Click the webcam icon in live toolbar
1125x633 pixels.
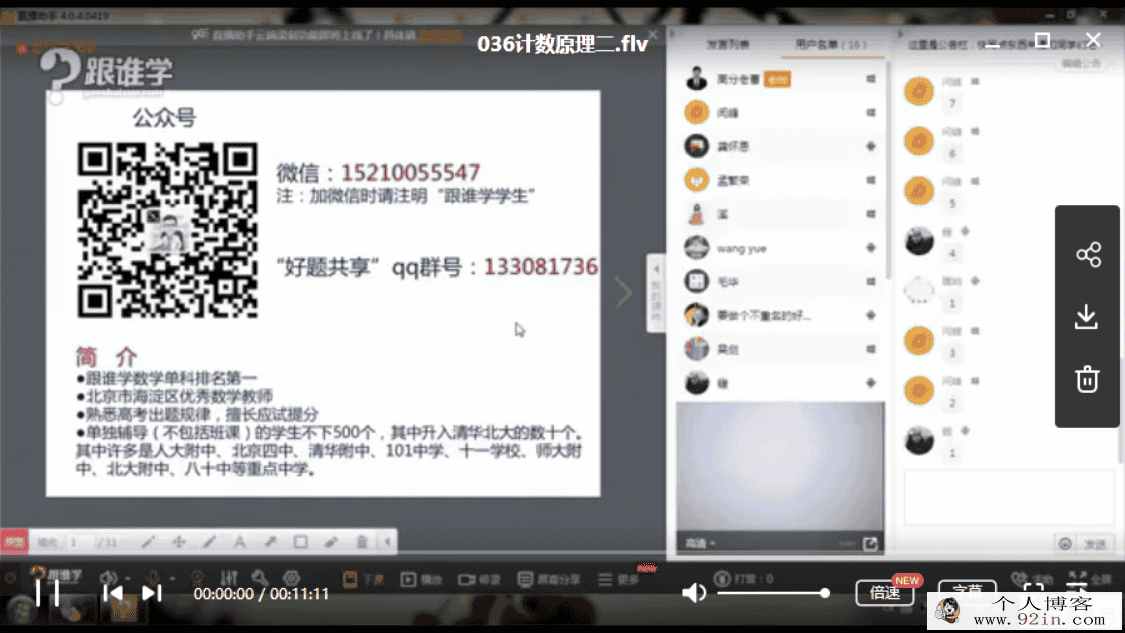pos(197,578)
